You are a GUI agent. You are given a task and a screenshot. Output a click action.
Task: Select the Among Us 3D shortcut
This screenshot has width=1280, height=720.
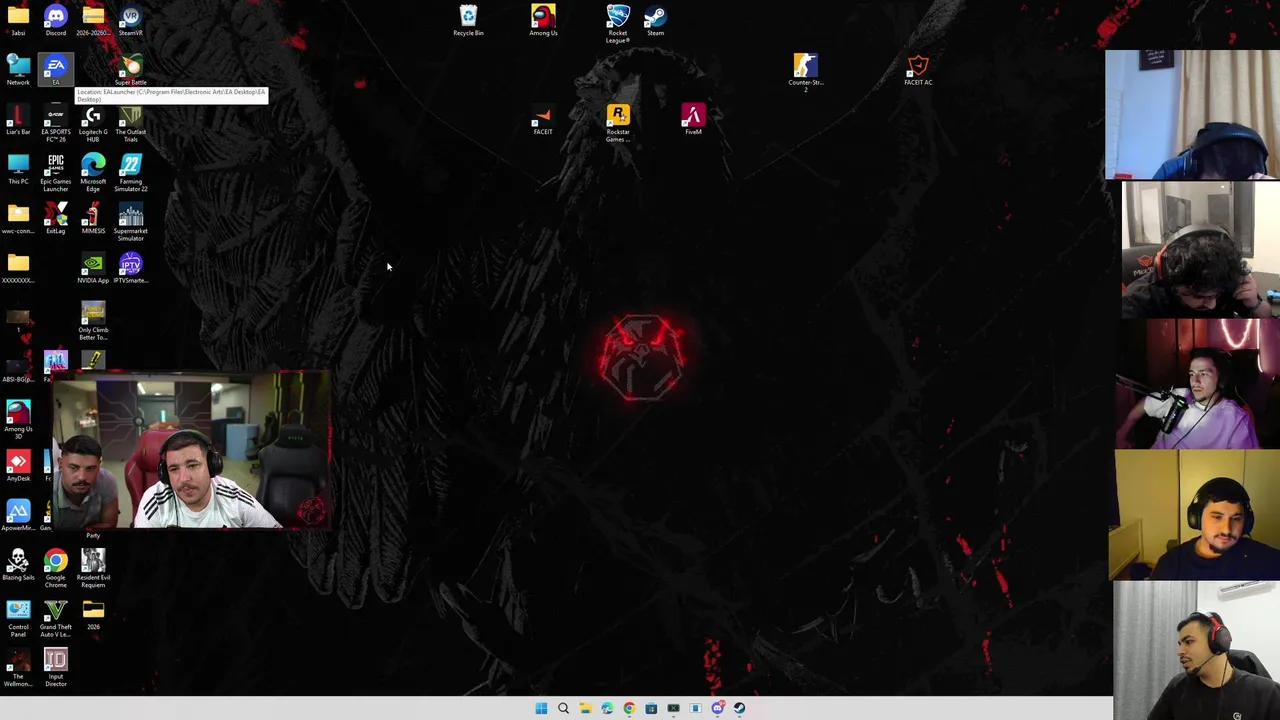18,420
